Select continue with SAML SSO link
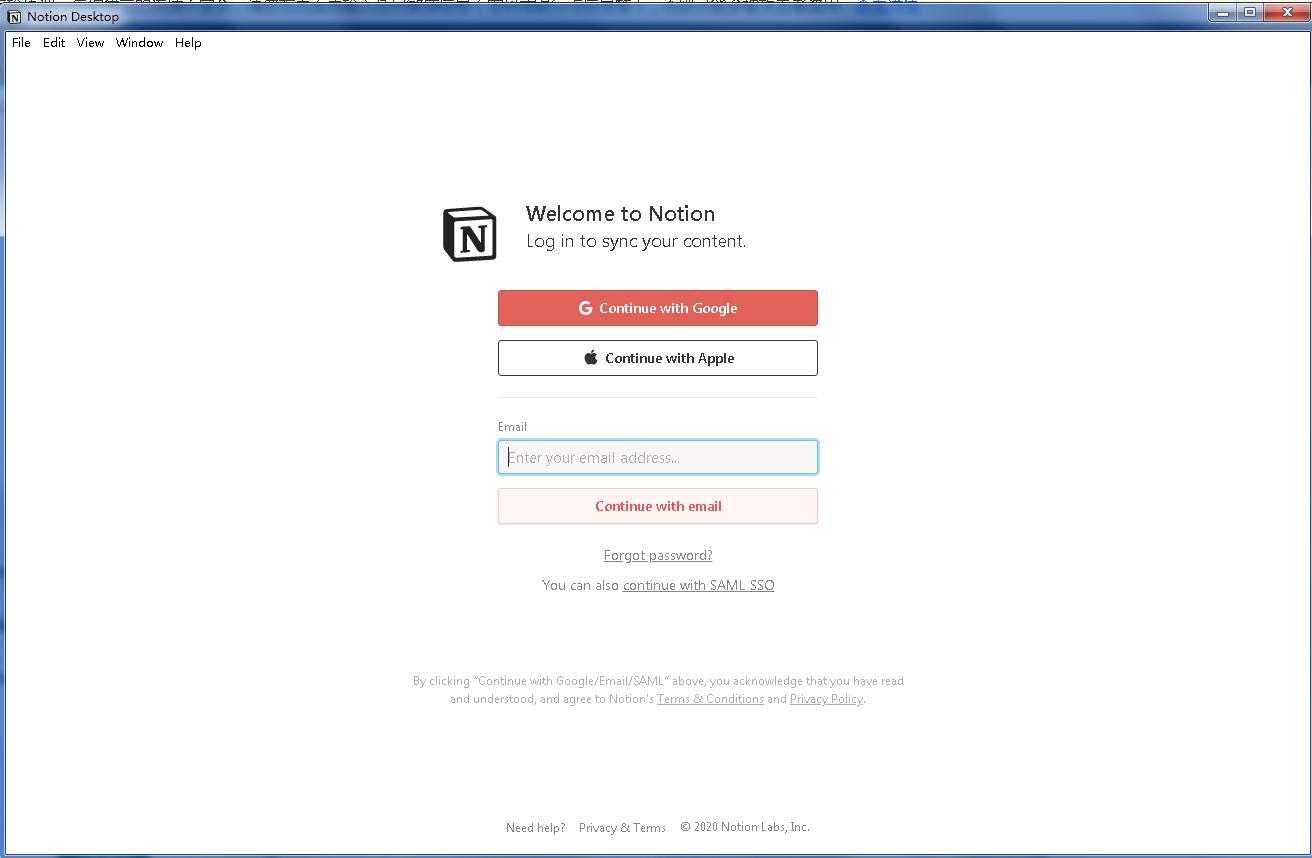 coord(698,585)
